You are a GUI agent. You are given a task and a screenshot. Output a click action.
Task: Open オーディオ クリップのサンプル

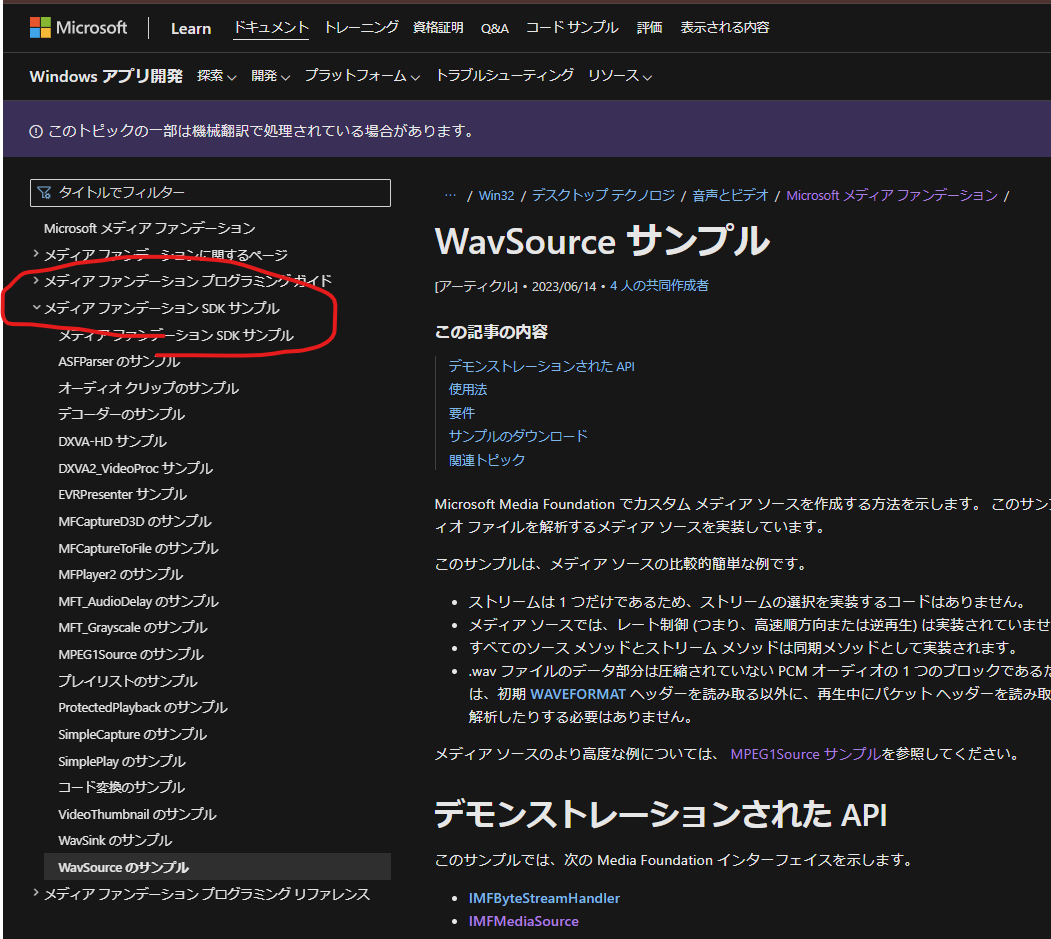pyautogui.click(x=148, y=388)
